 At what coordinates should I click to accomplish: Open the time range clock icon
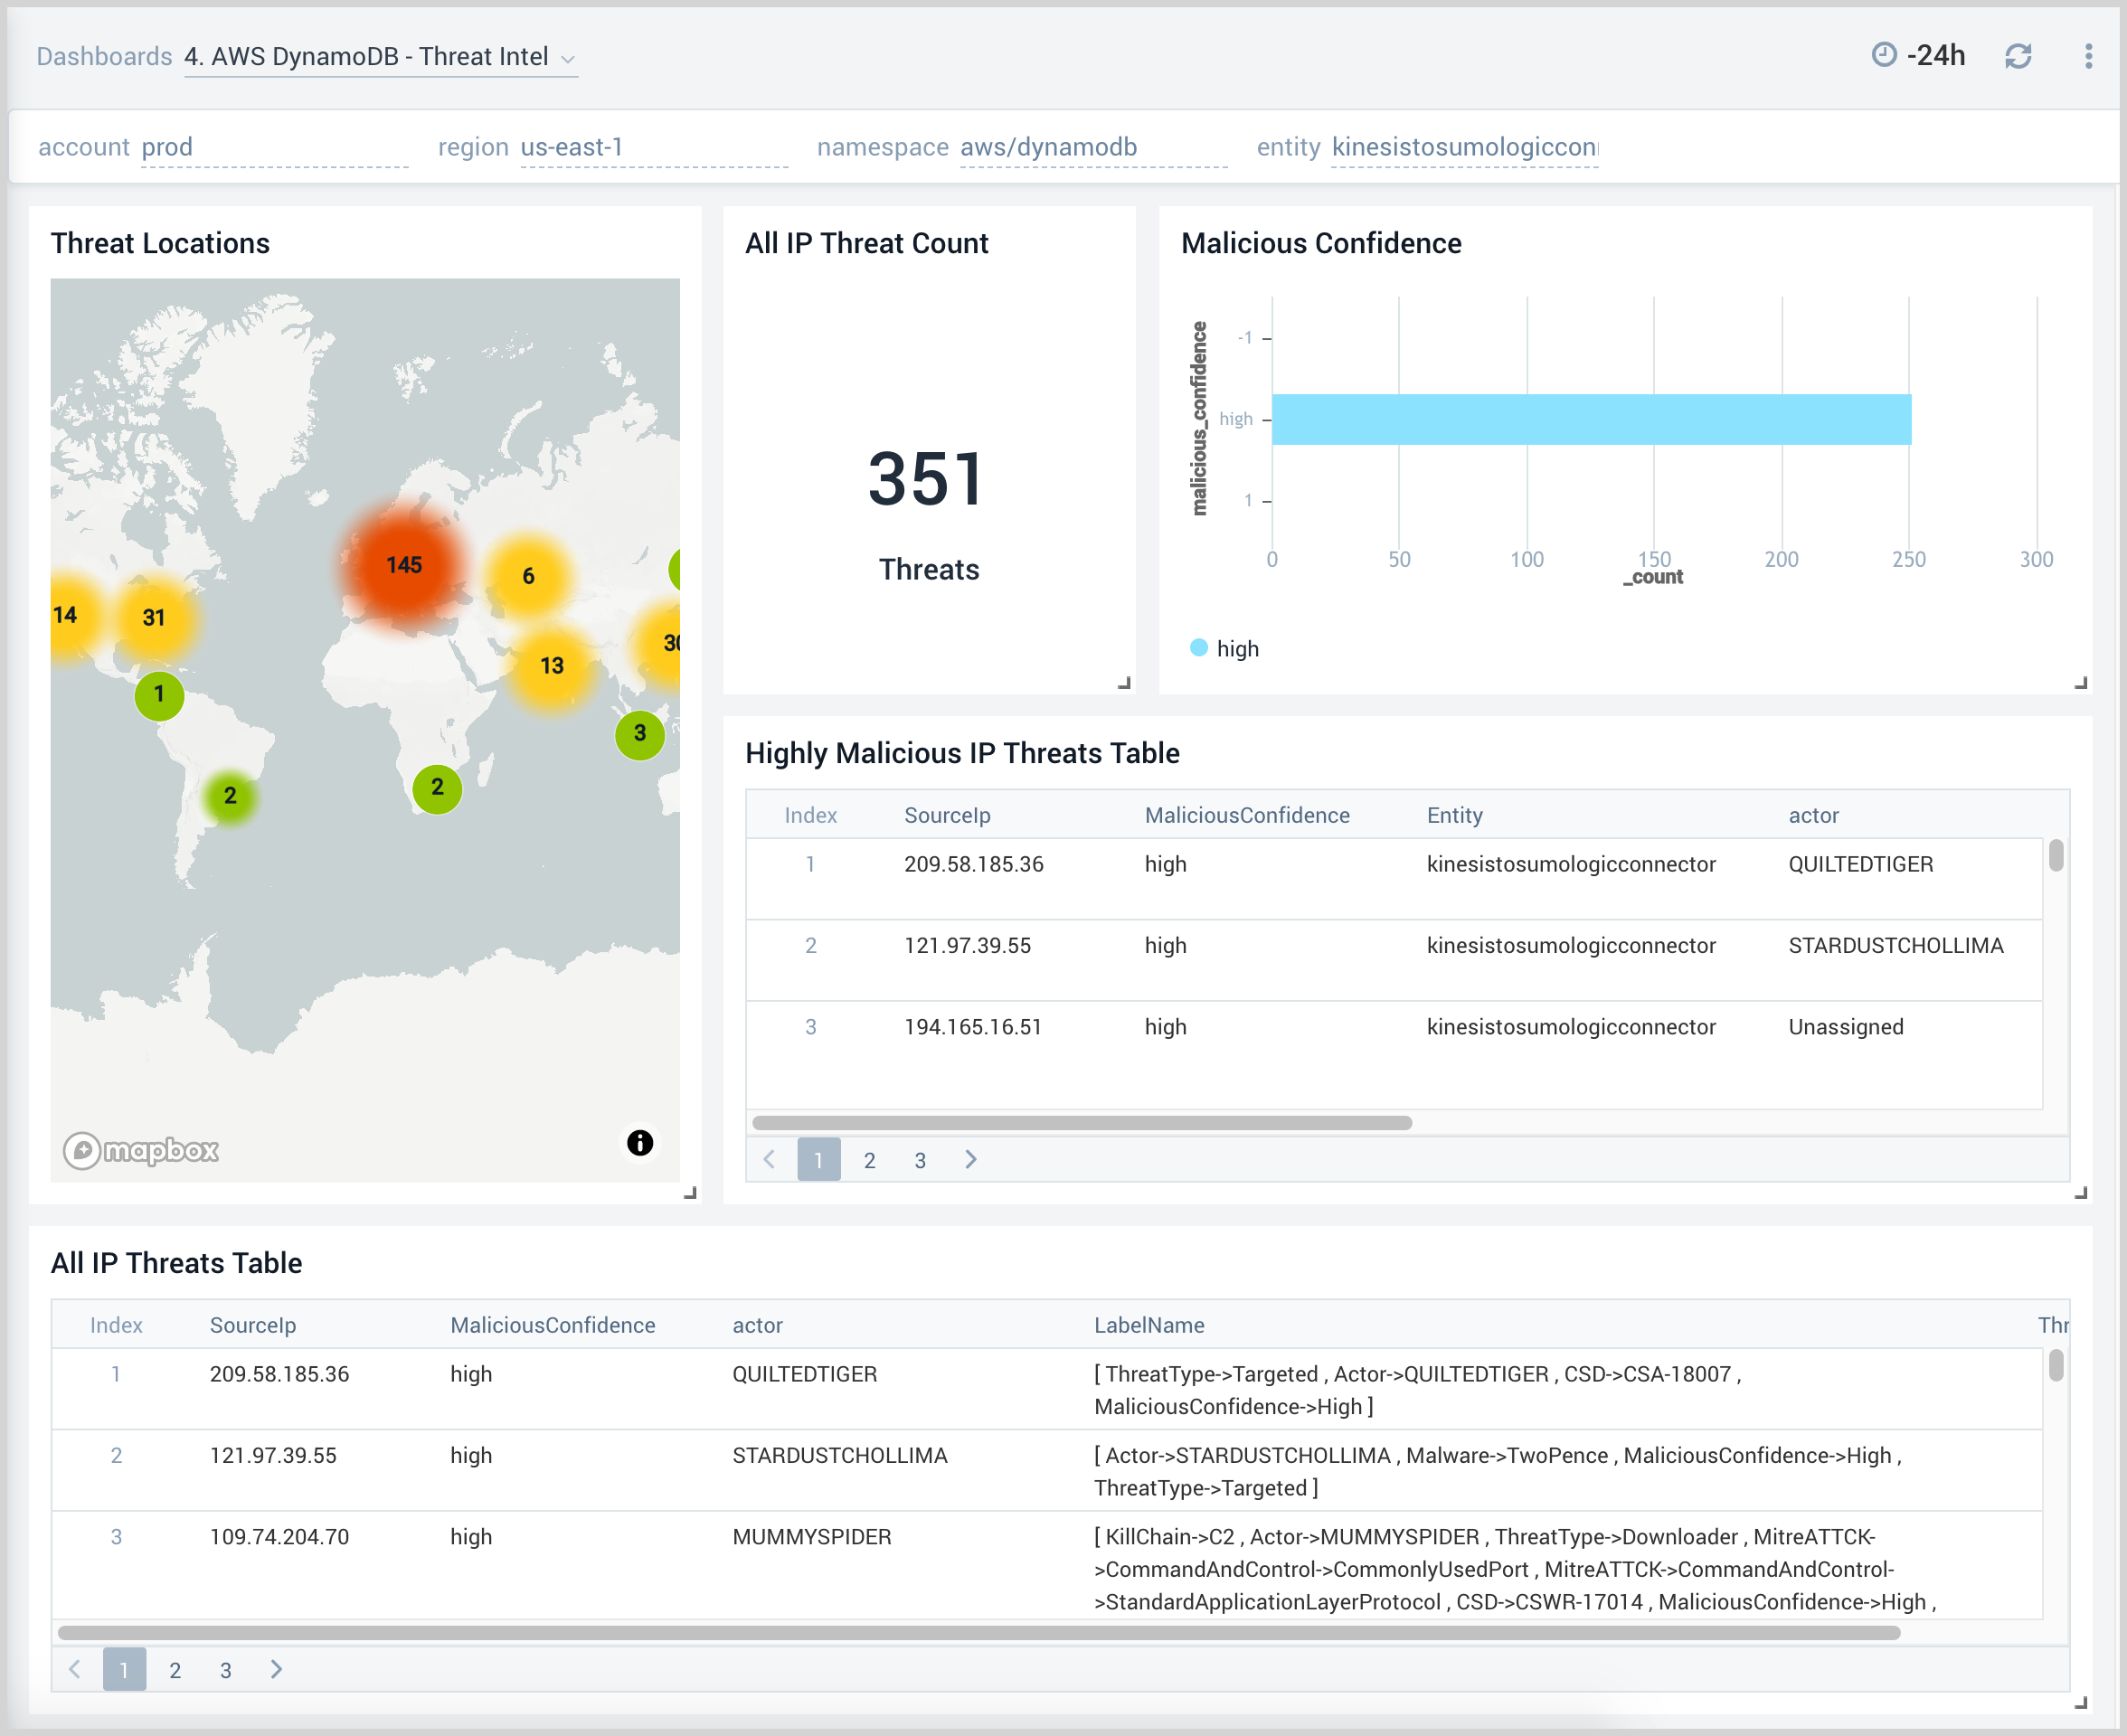[x=1885, y=56]
